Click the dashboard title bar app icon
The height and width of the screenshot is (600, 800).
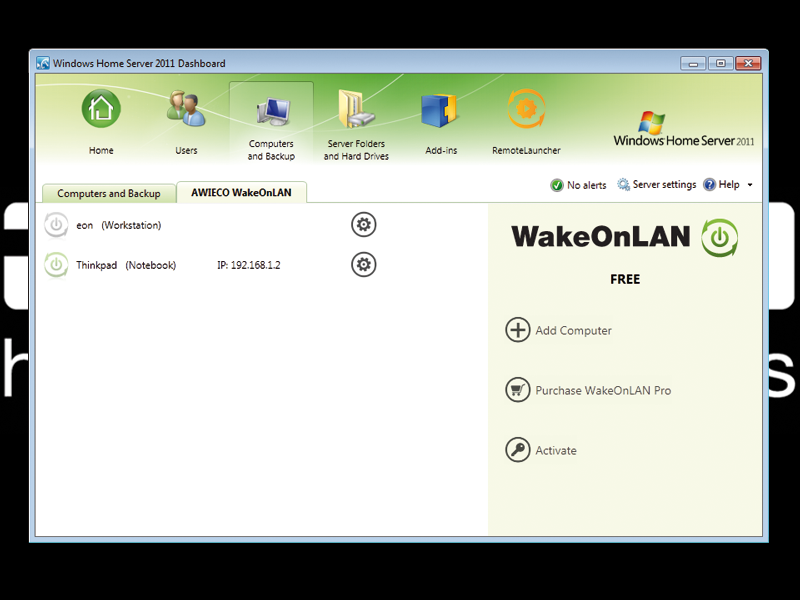tap(43, 63)
